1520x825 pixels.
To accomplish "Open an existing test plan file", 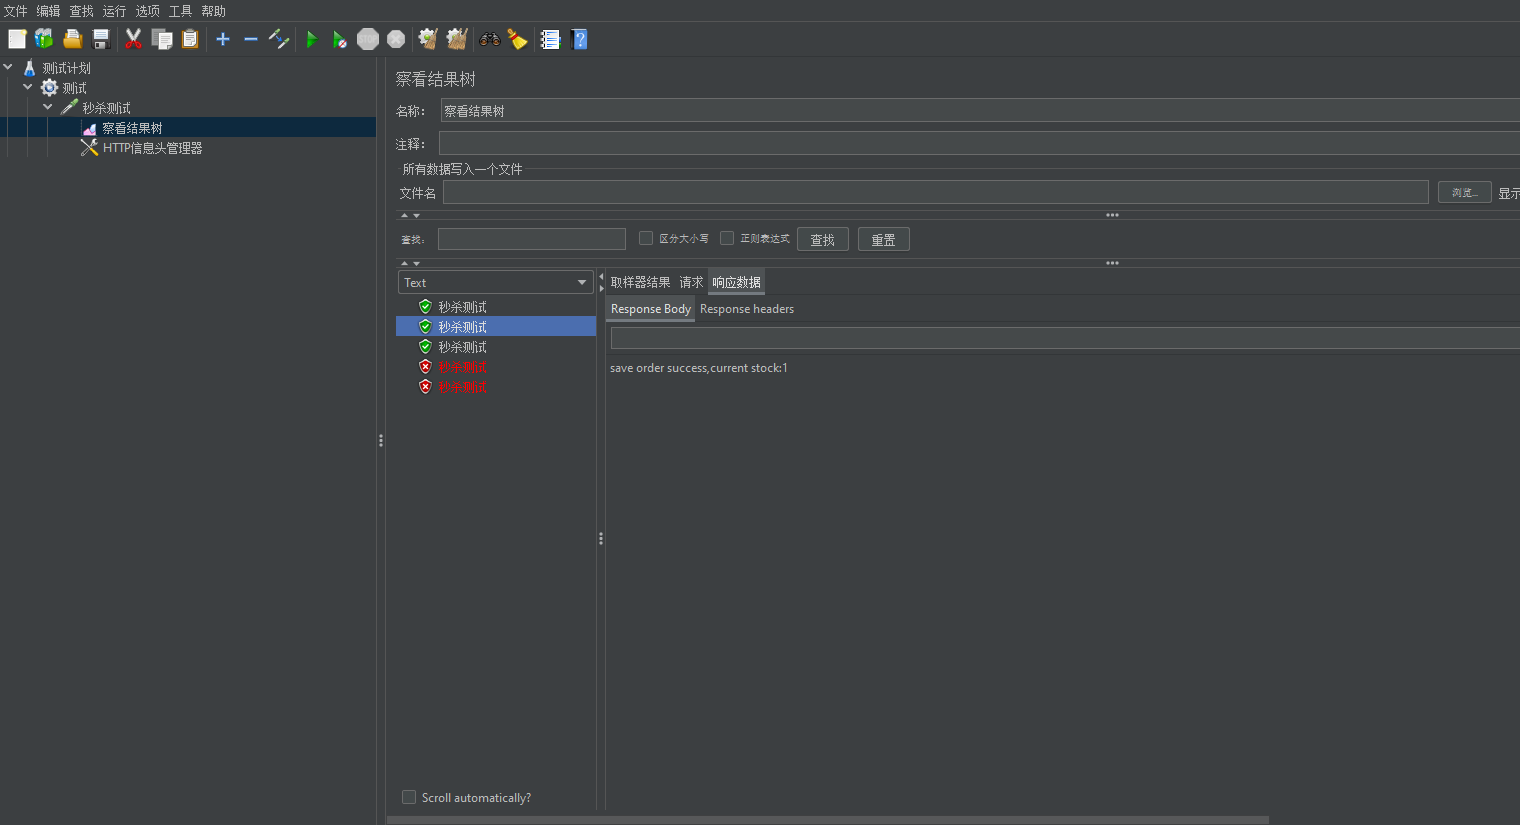I will coord(72,39).
